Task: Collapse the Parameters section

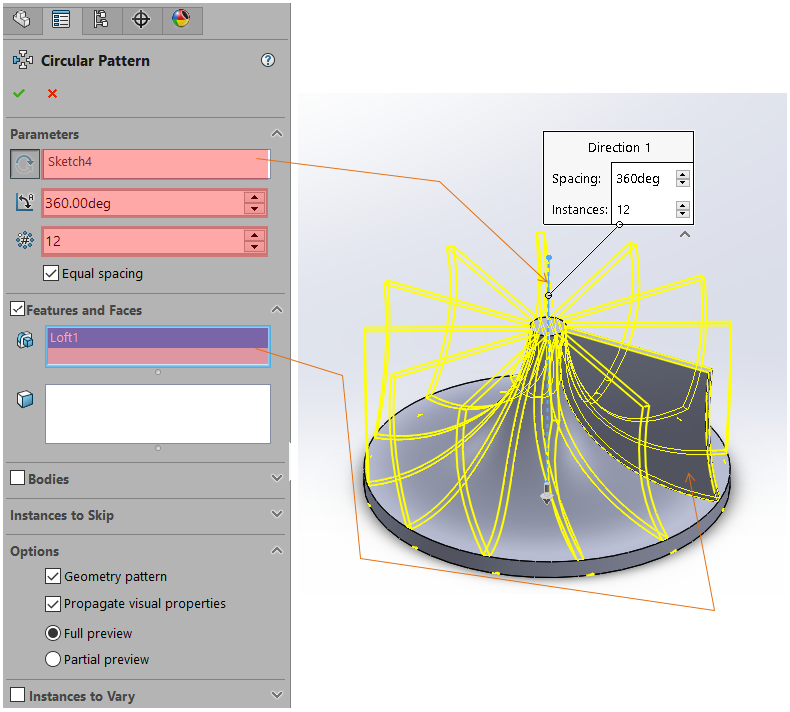Action: point(277,134)
